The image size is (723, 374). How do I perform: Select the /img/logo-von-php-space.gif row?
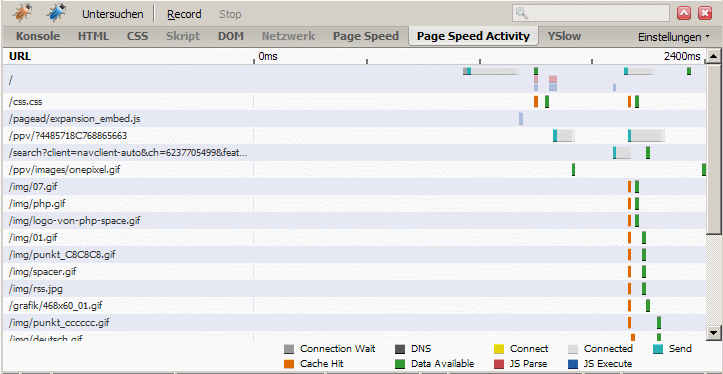[x=354, y=221]
